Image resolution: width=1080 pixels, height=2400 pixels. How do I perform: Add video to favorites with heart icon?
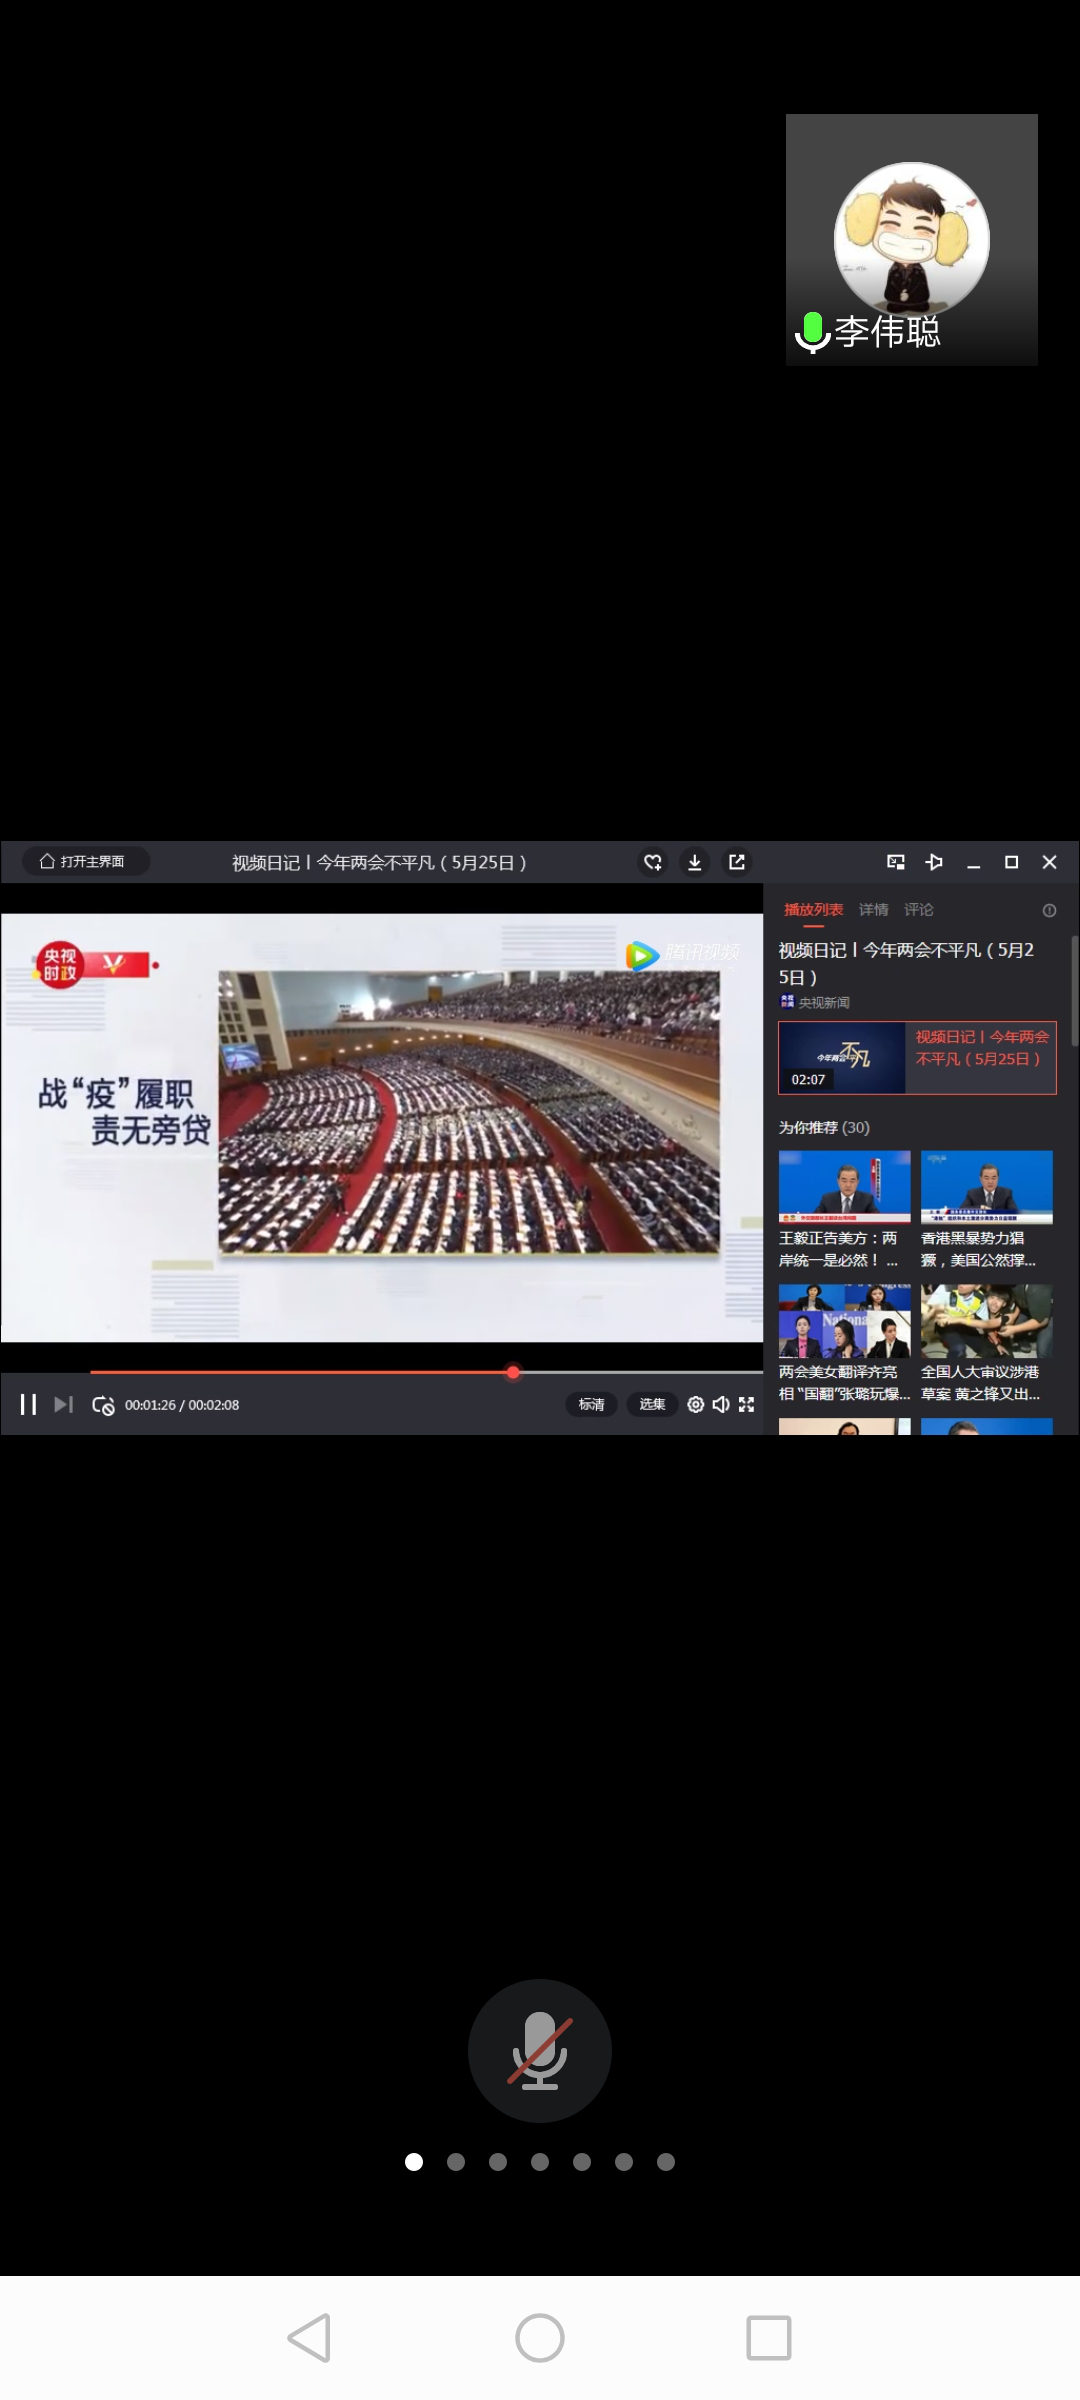pos(653,862)
